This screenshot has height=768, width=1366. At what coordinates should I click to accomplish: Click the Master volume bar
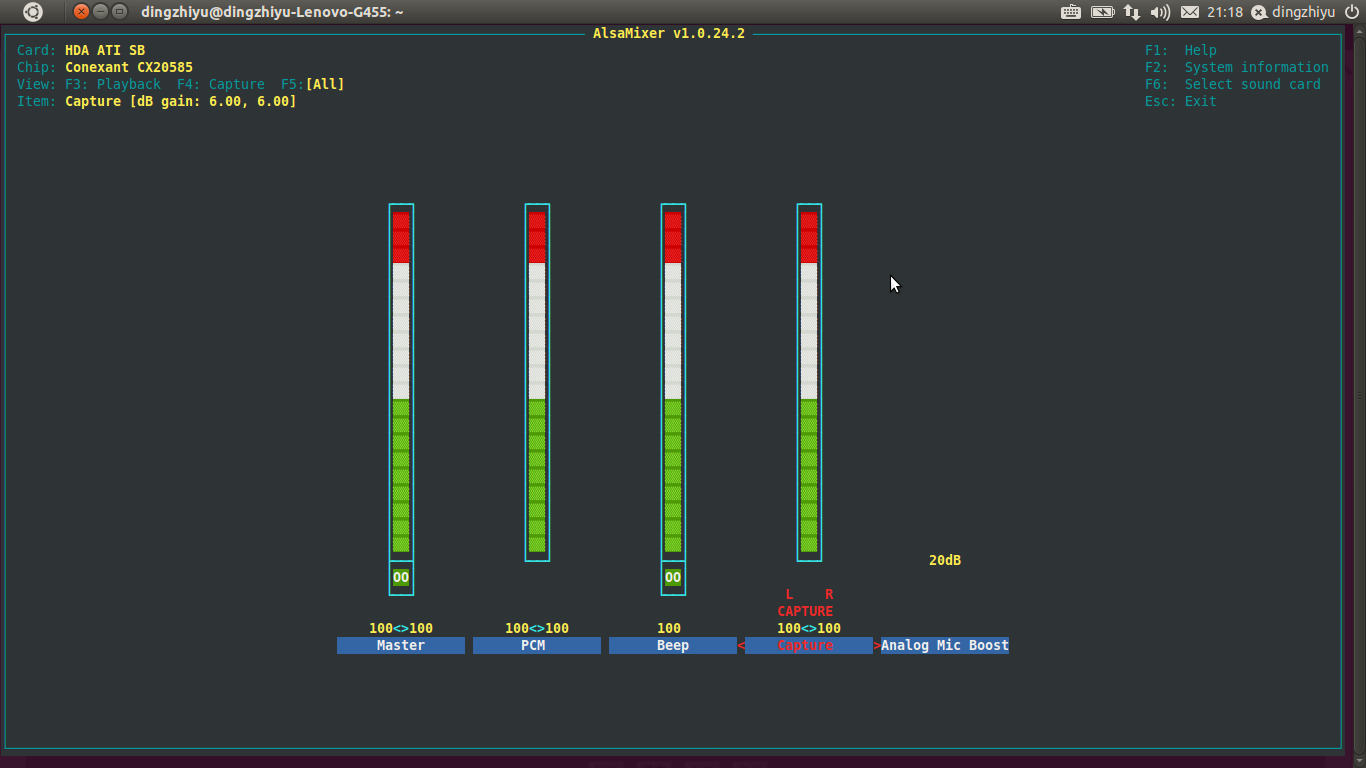pos(401,382)
